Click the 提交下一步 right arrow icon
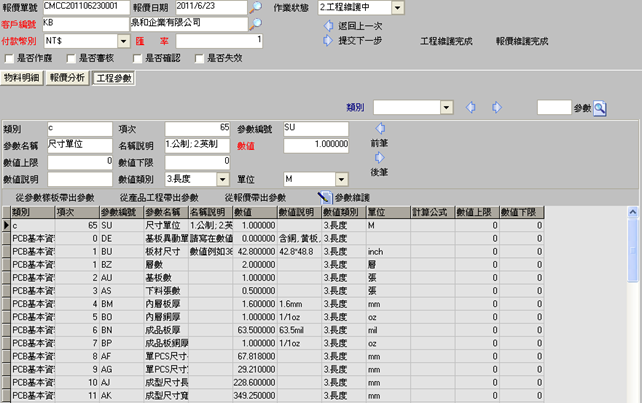643x404 pixels. (x=328, y=40)
